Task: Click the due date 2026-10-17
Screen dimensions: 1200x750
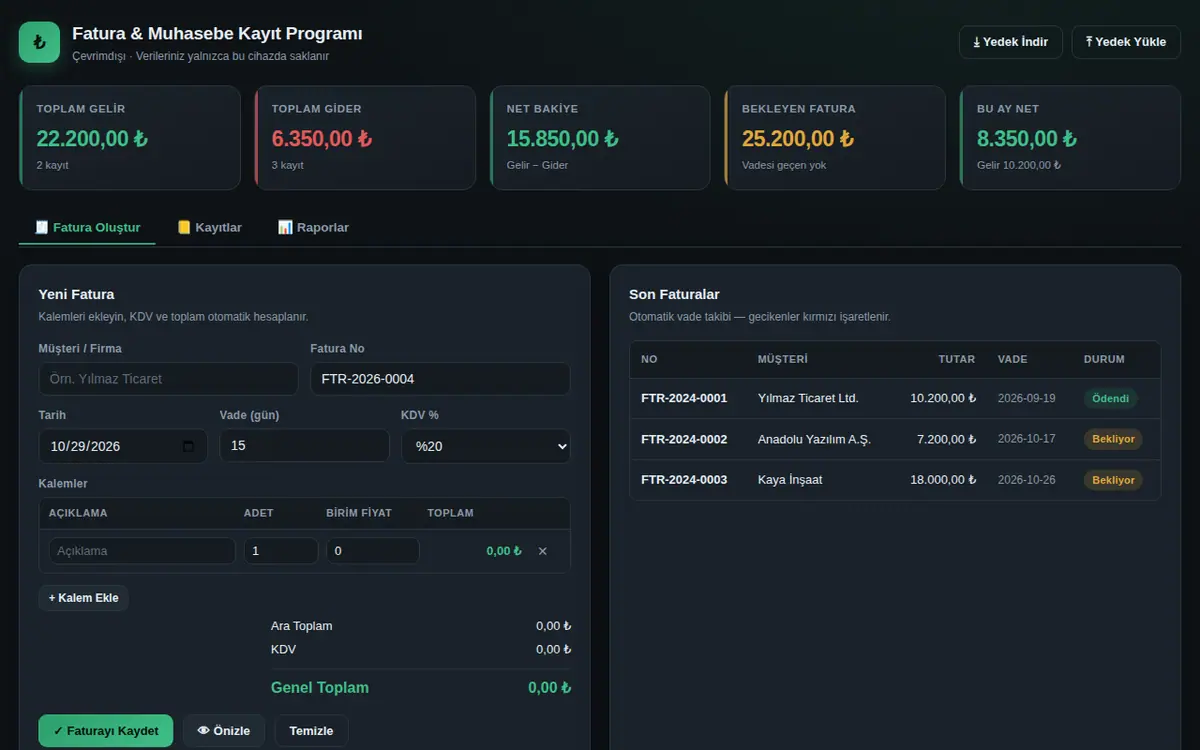Action: tap(1027, 439)
